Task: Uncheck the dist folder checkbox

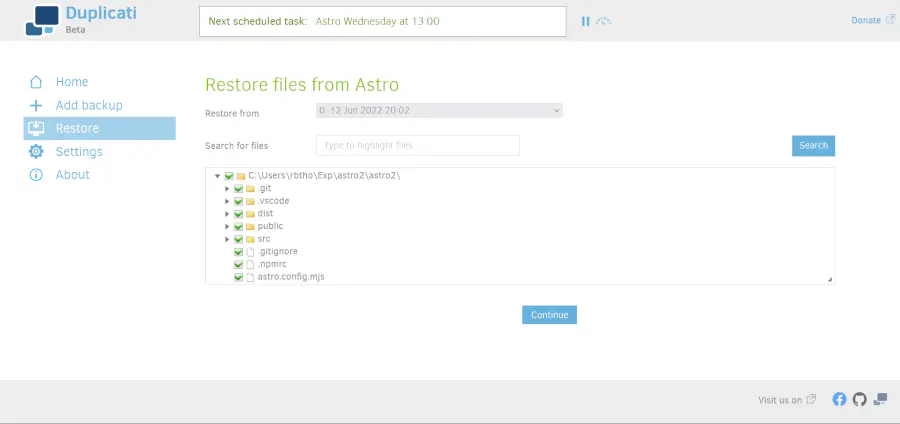Action: pos(239,214)
